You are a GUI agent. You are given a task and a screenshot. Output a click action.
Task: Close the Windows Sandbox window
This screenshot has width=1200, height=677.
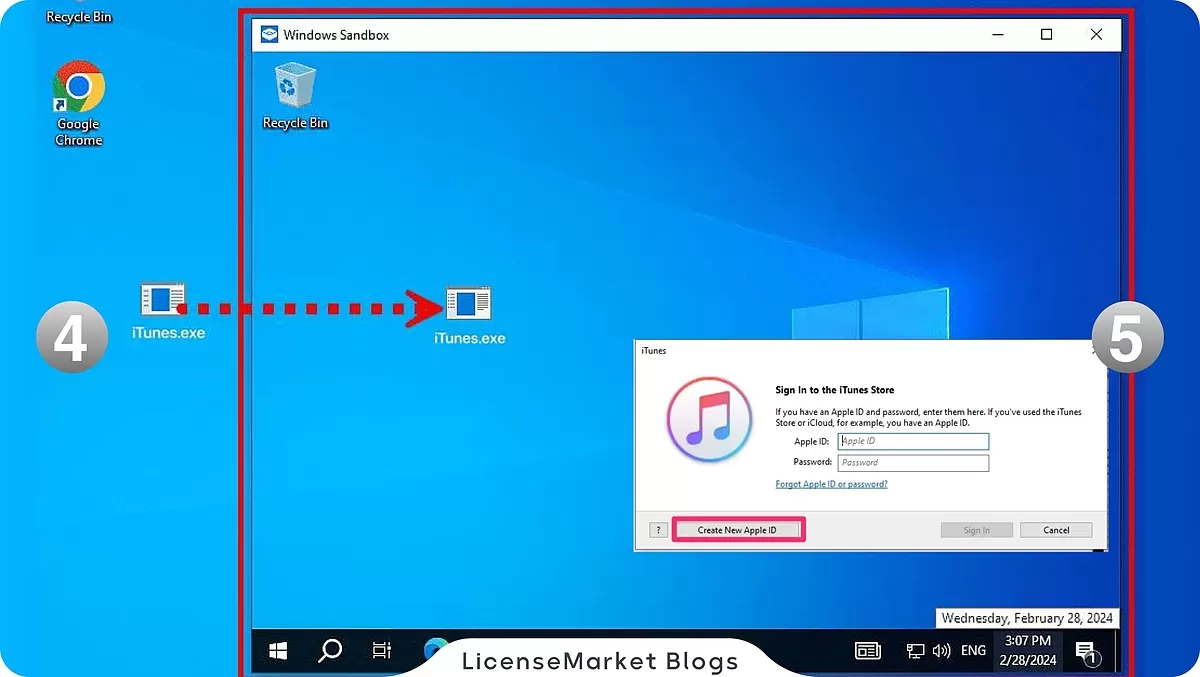click(x=1096, y=35)
